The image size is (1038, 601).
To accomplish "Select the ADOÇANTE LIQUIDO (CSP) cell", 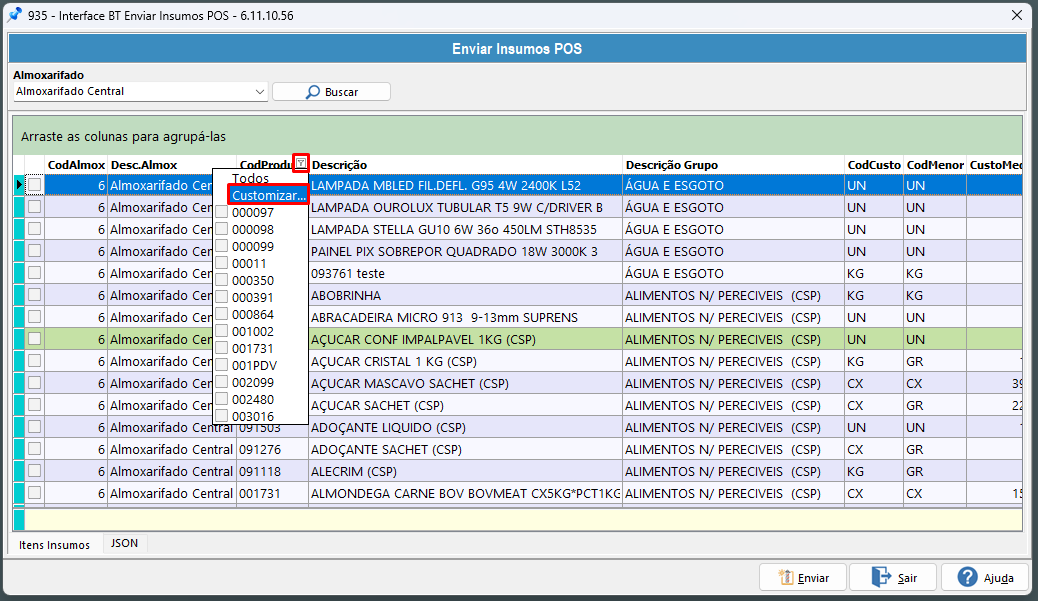I will click(465, 427).
